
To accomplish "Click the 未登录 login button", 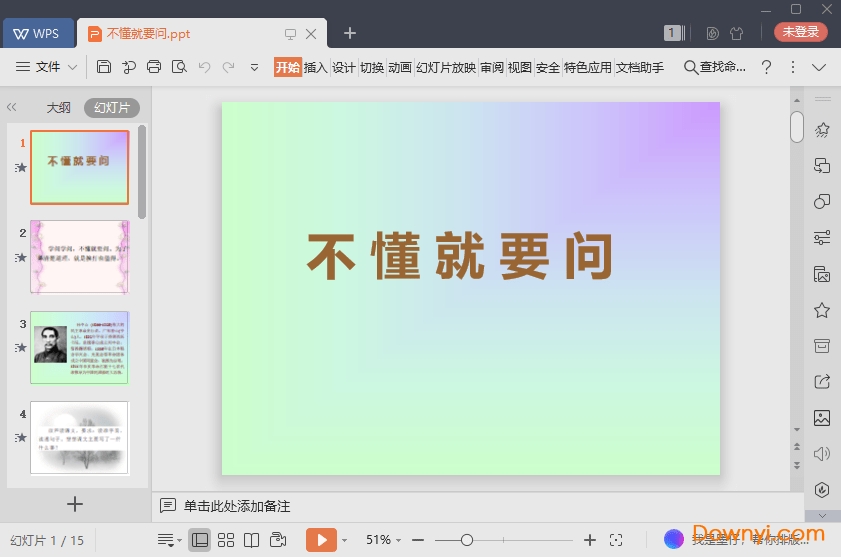I will point(800,32).
